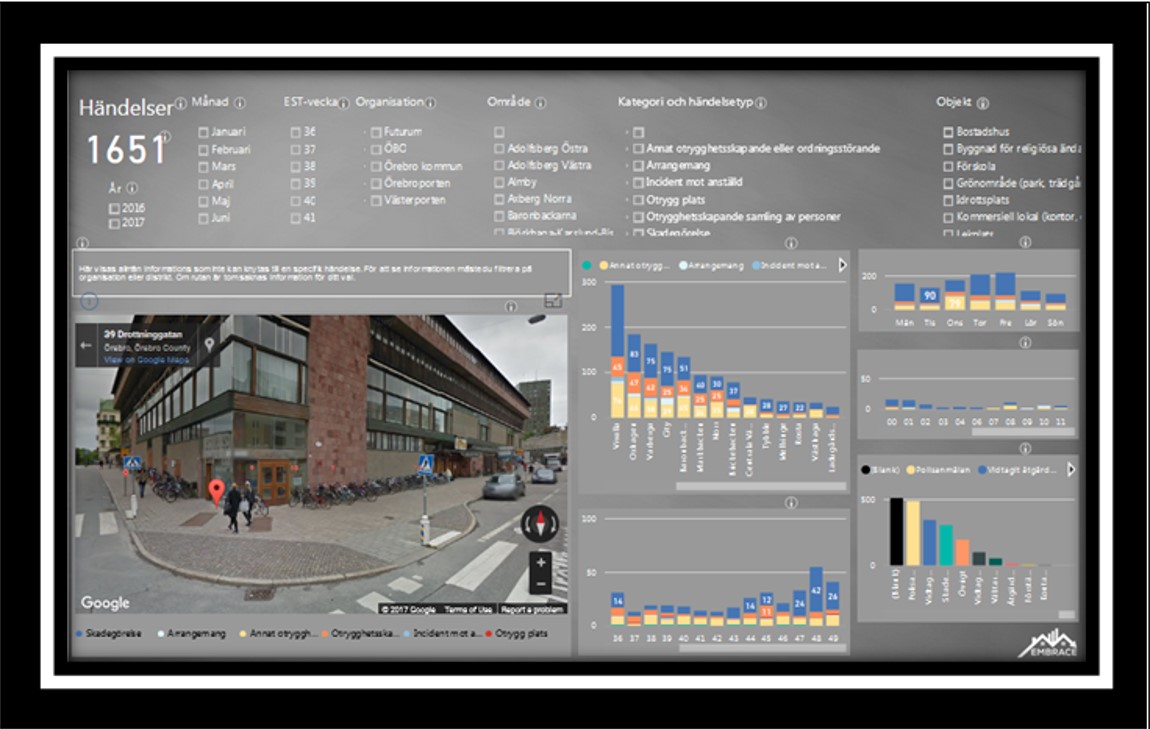Click the compass control in Street View
Viewport: 1150px width, 729px height.
click(541, 524)
